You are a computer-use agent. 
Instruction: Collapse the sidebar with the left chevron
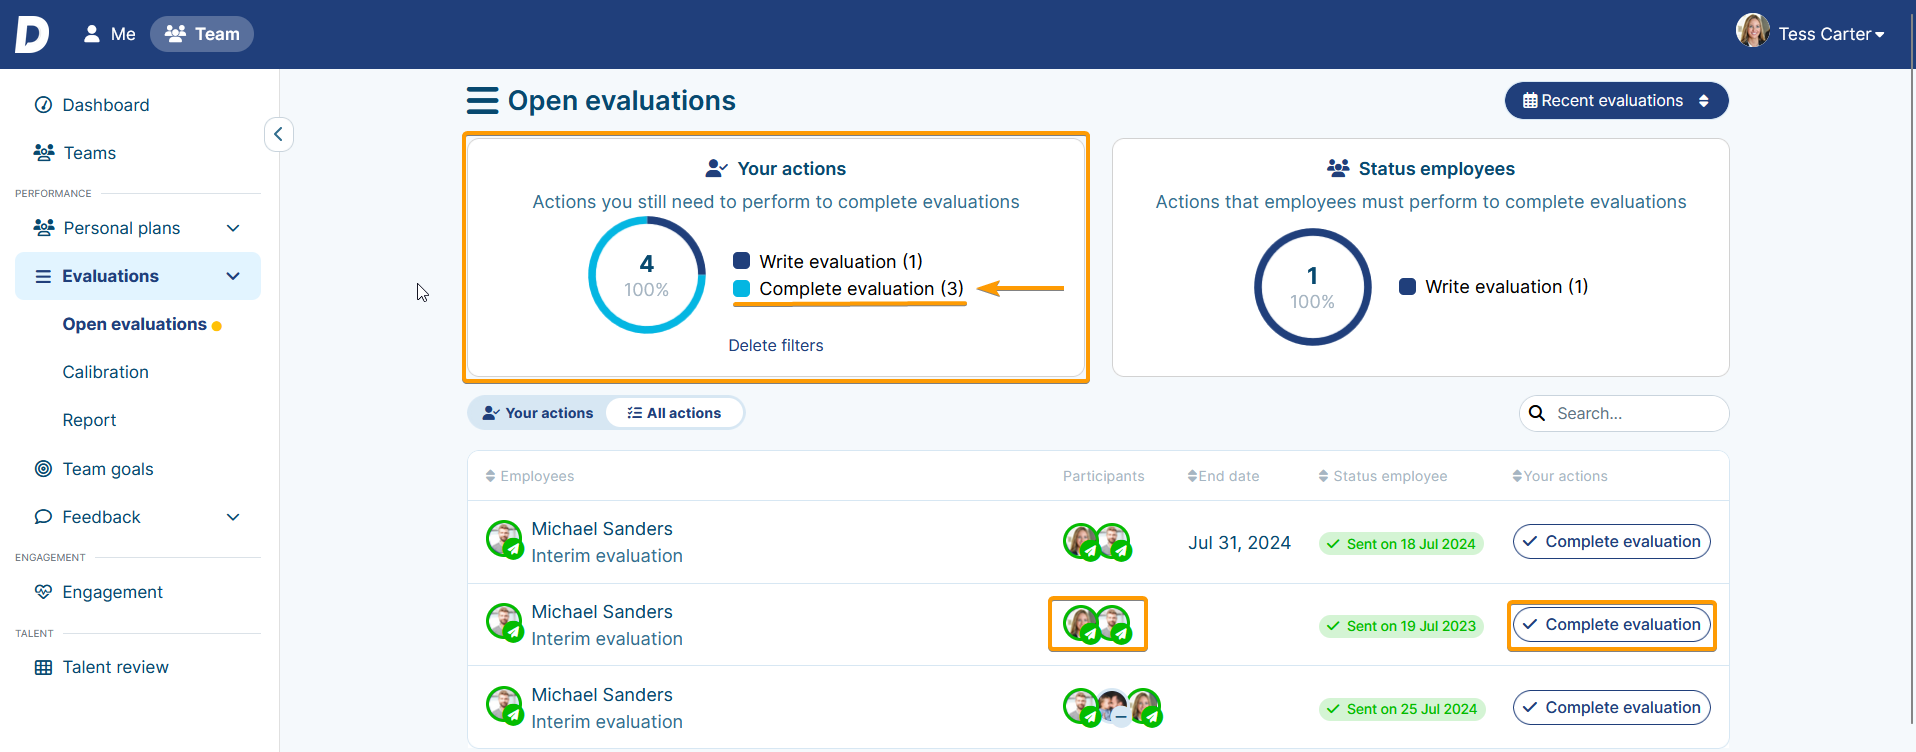(279, 134)
